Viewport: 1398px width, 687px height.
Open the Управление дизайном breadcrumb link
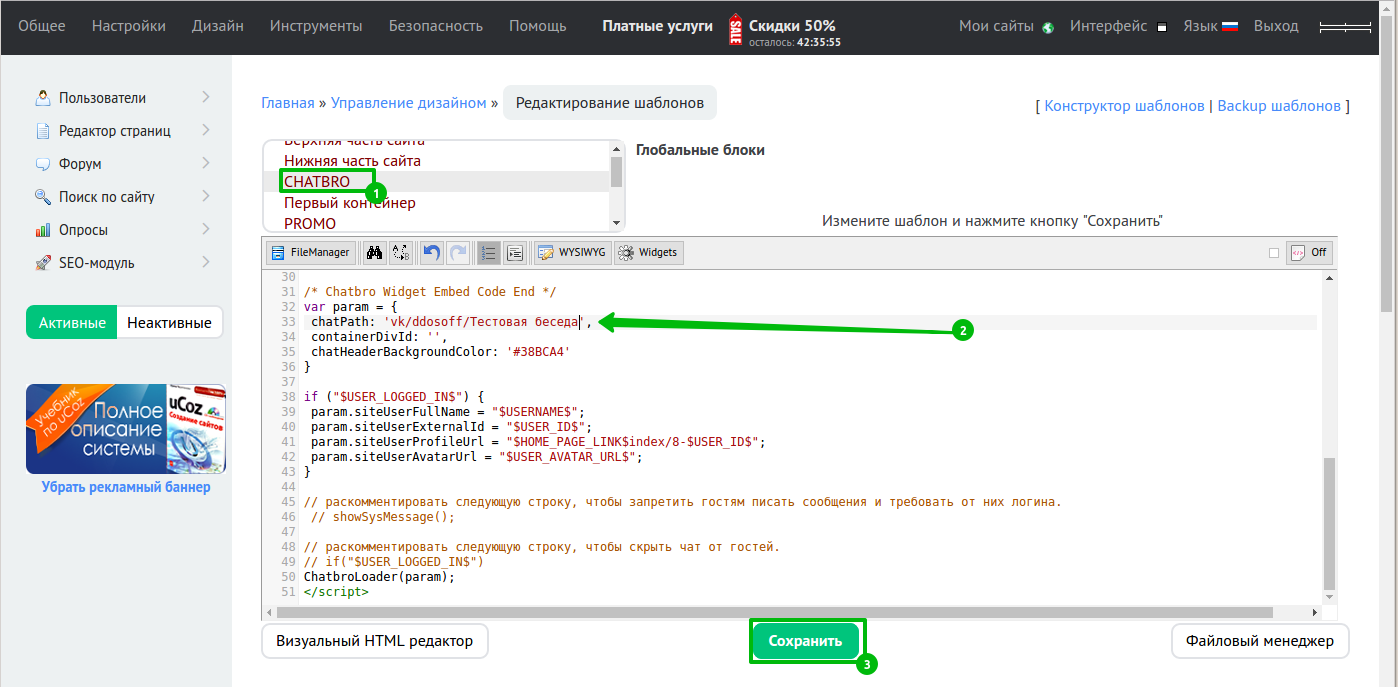(x=409, y=103)
